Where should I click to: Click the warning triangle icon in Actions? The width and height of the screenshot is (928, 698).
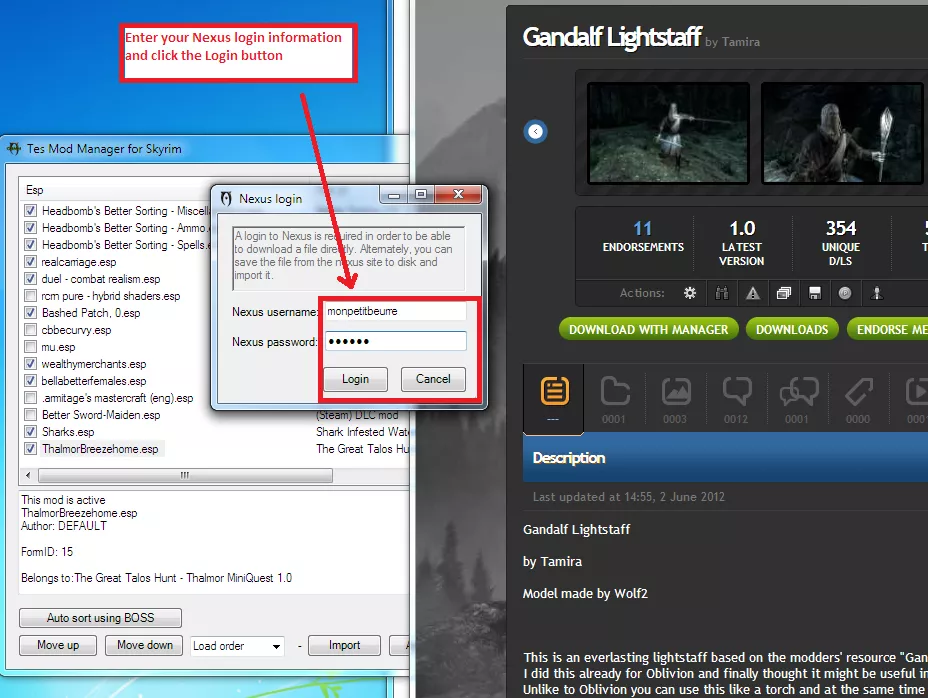point(753,292)
